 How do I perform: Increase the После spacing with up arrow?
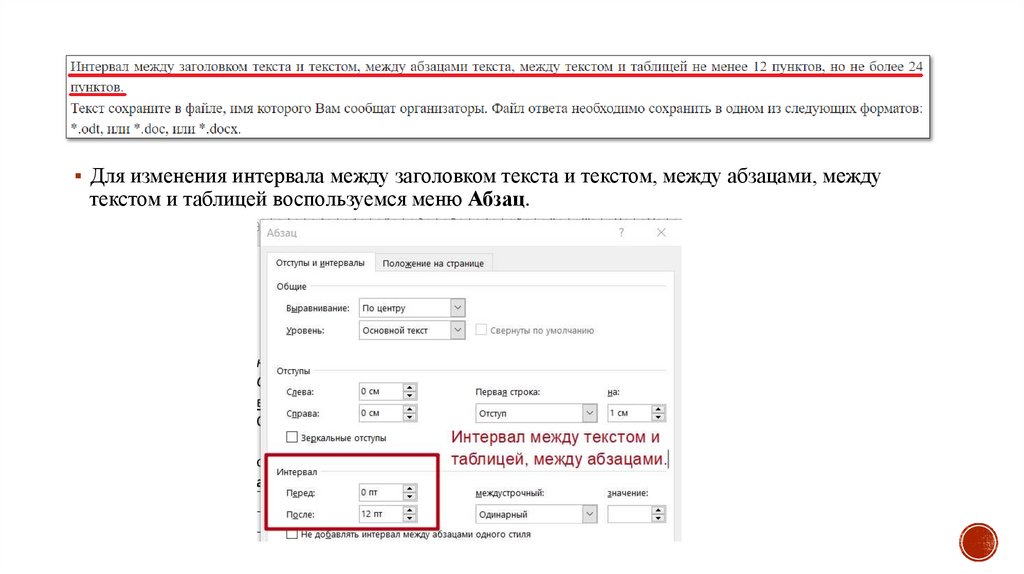tap(409, 510)
